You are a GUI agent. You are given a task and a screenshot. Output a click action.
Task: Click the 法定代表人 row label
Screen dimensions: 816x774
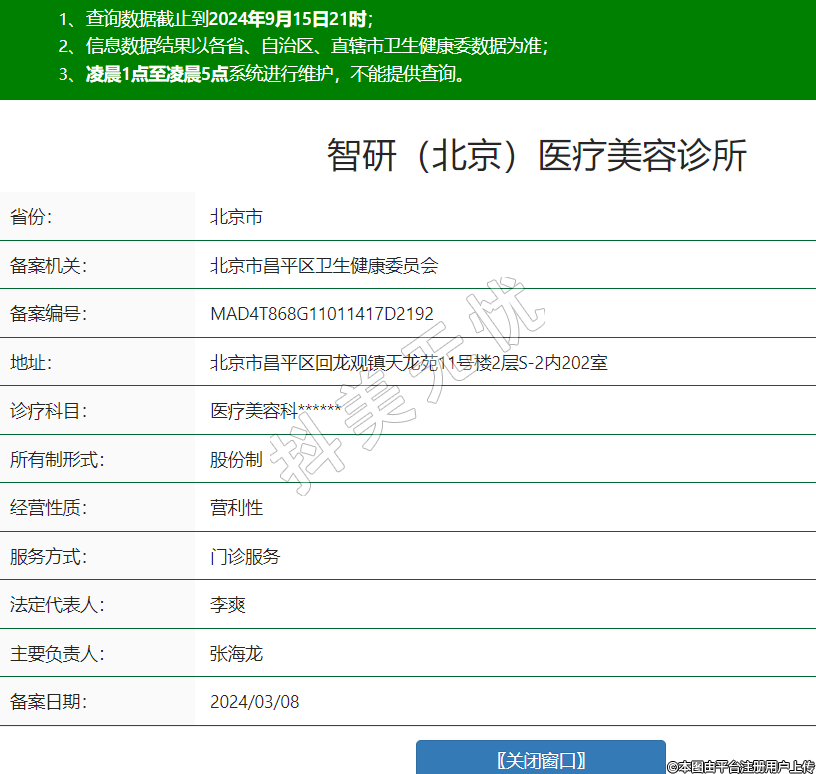pos(57,605)
